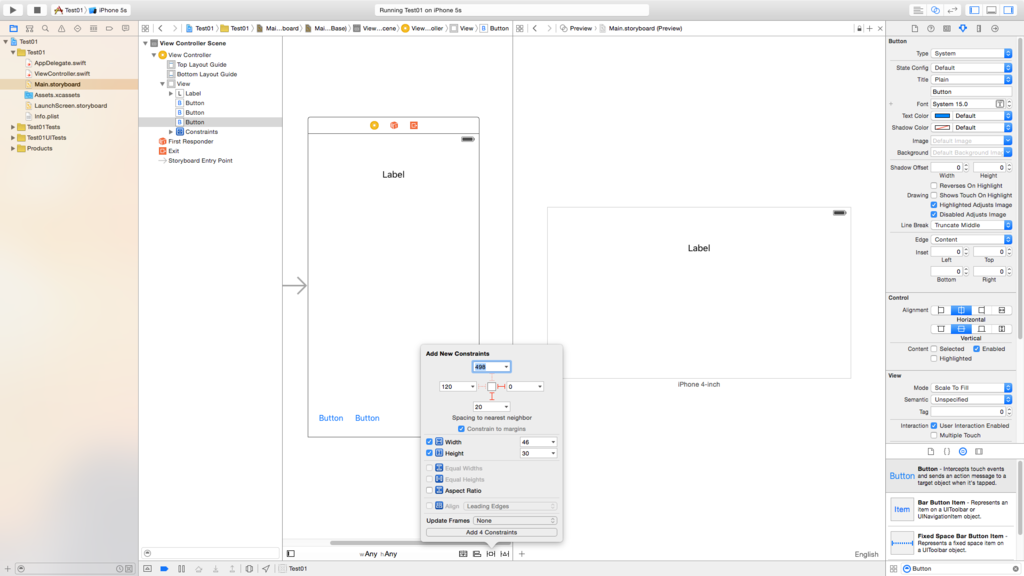Viewport: 1024px width, 576px height.
Task: Enable Reverses On Highlight
Action: (x=934, y=185)
